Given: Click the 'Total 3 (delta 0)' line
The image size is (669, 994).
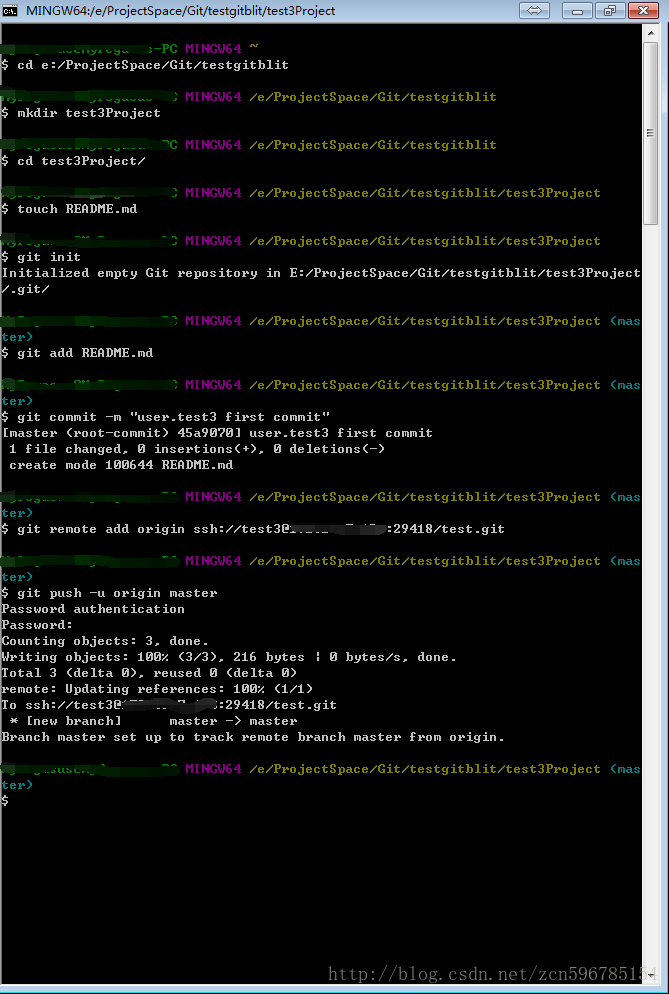Looking at the screenshot, I should [x=149, y=673].
